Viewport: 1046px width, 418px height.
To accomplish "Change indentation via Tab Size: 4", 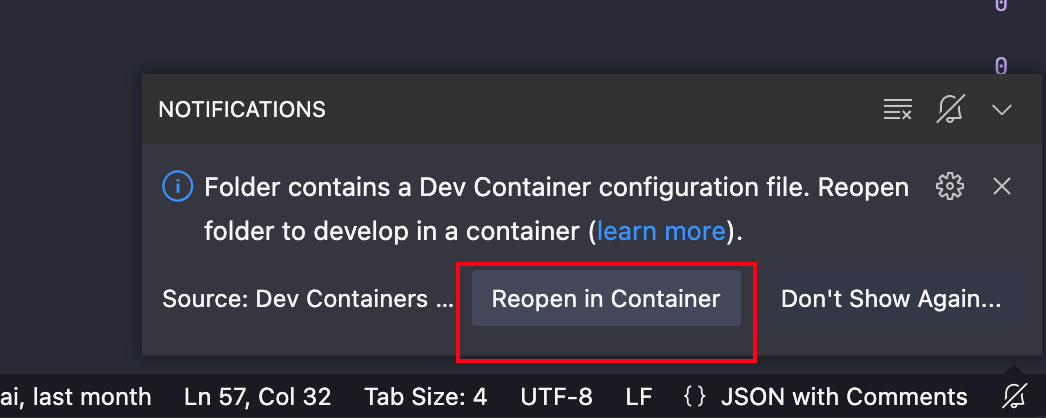I will 426,397.
